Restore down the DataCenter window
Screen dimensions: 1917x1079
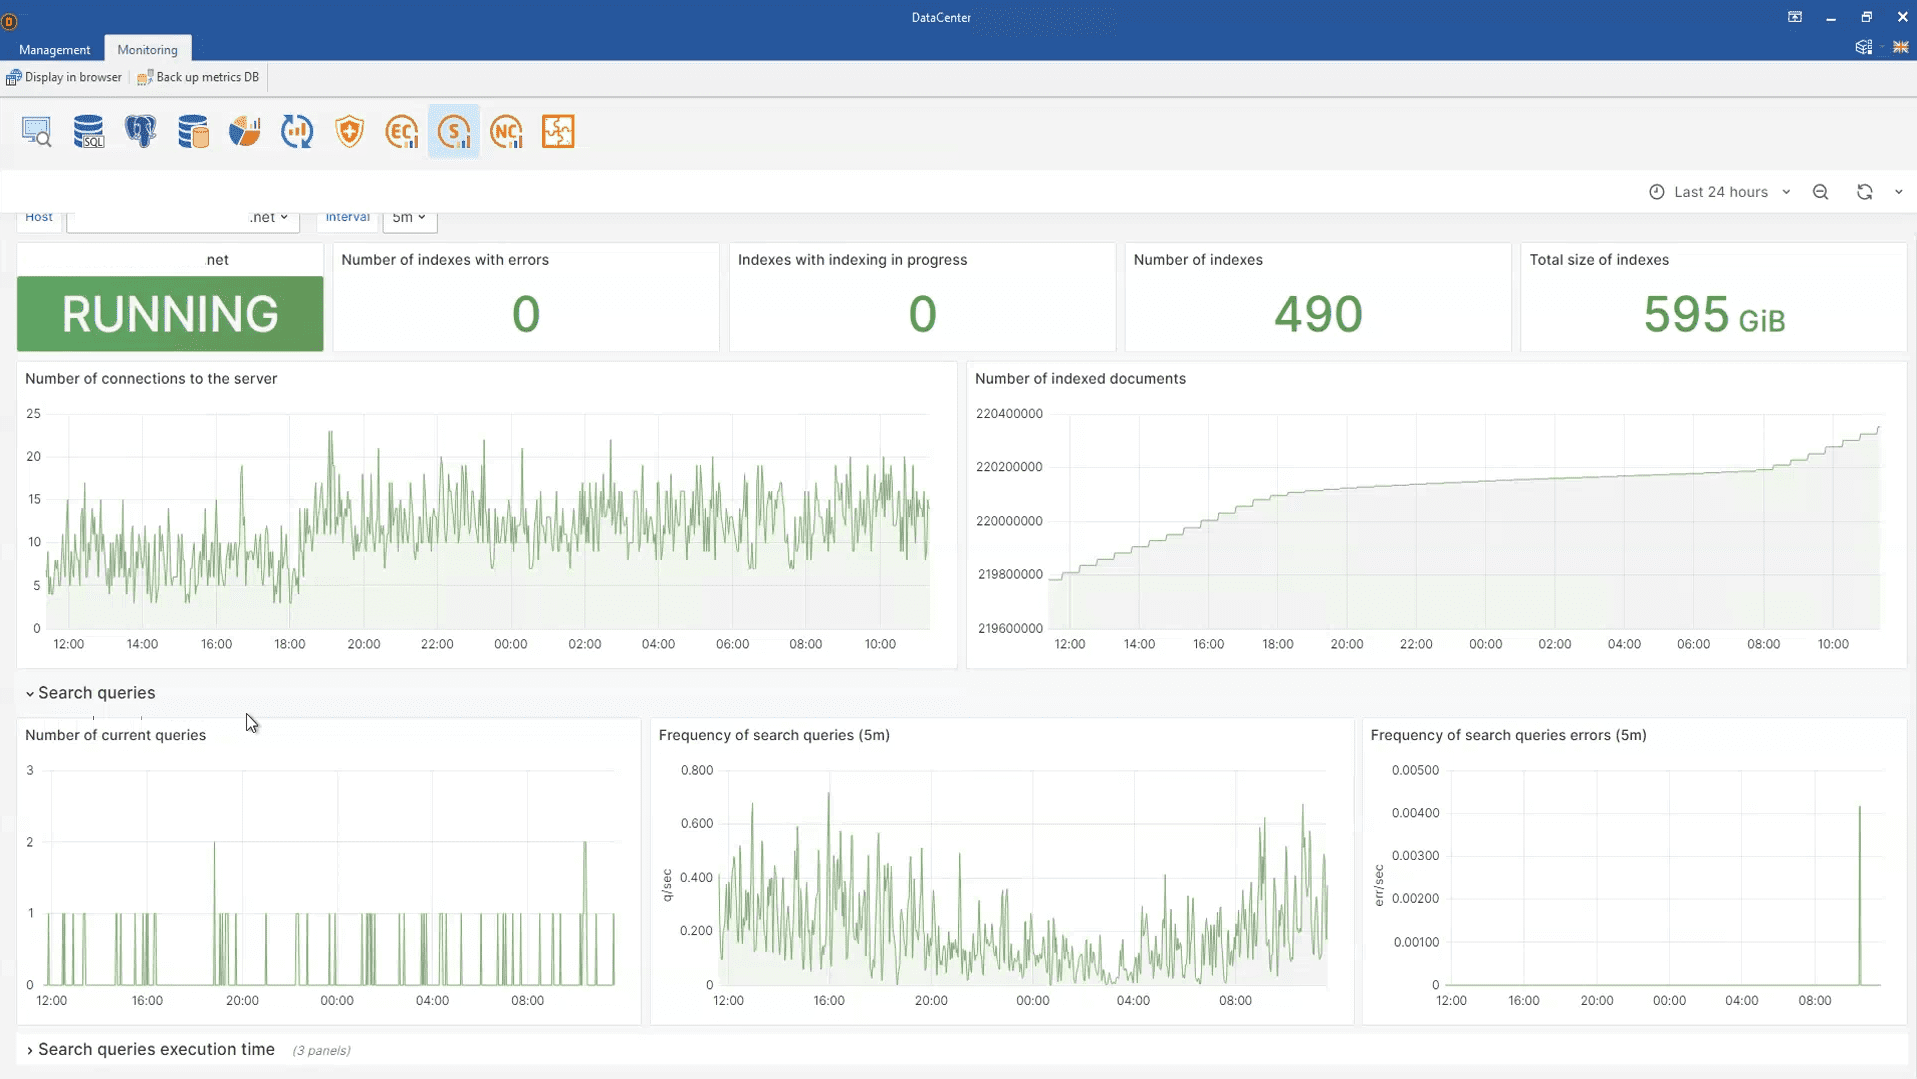point(1867,17)
